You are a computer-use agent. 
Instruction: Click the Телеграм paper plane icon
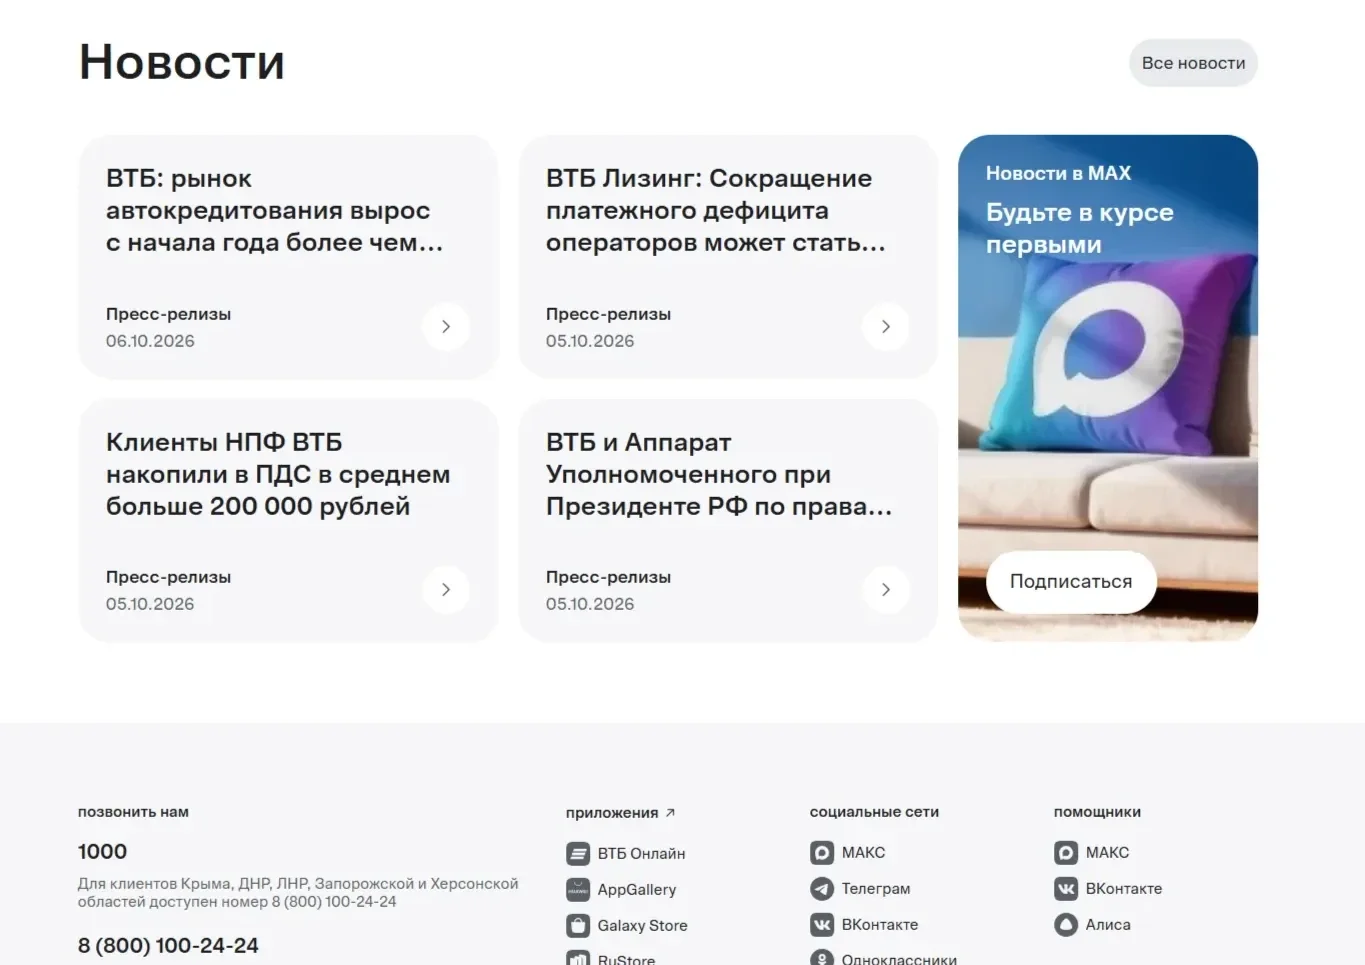coord(822,888)
